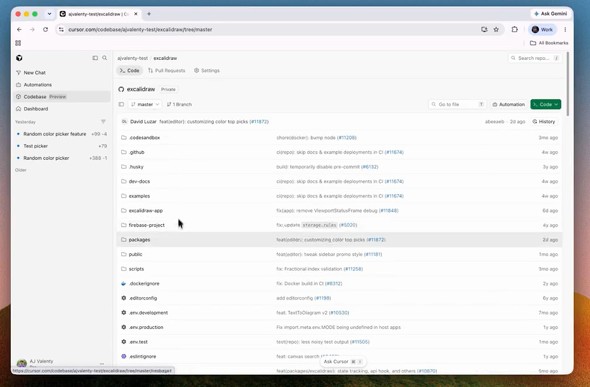Click the Cursor logo in the sidebar

click(x=19, y=58)
